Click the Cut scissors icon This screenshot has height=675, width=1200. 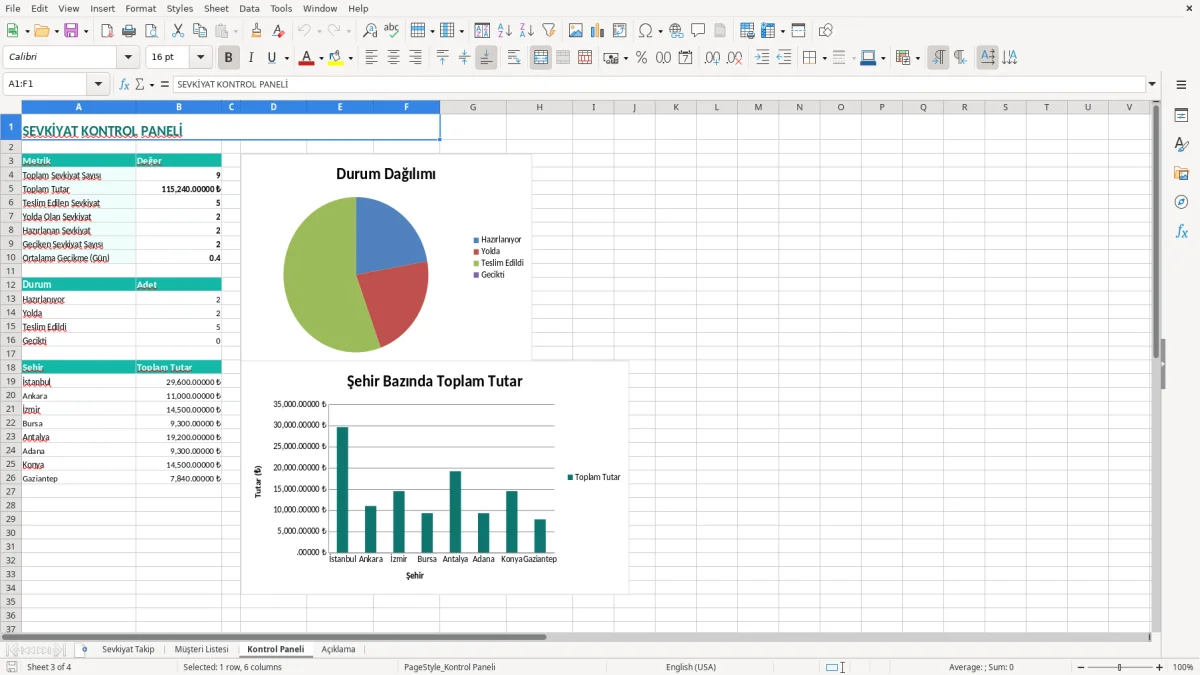(178, 31)
